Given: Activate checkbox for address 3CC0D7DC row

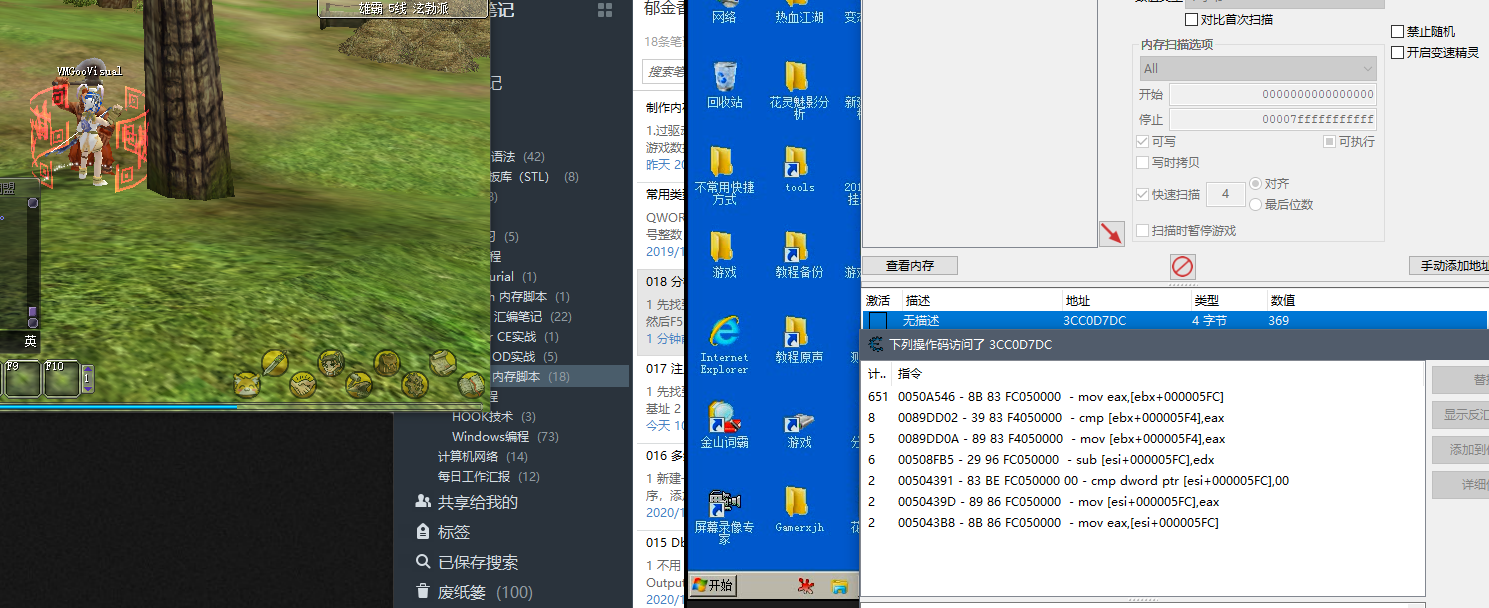Looking at the screenshot, I should [x=877, y=321].
